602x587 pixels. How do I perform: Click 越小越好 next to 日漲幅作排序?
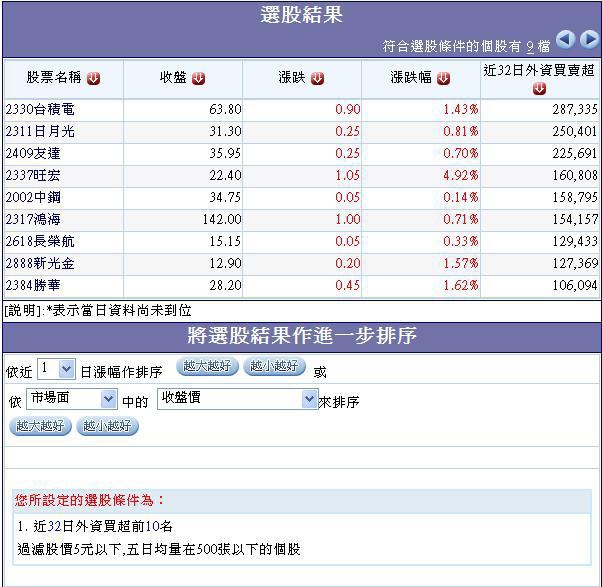coord(274,367)
